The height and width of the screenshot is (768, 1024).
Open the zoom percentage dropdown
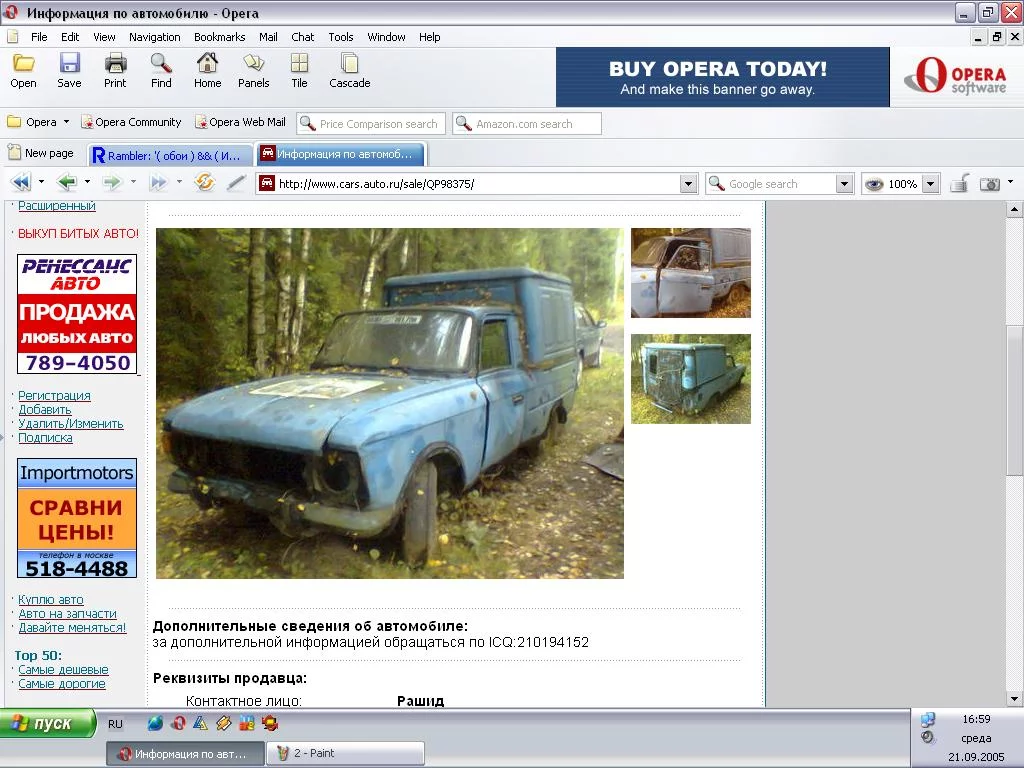tap(930, 184)
